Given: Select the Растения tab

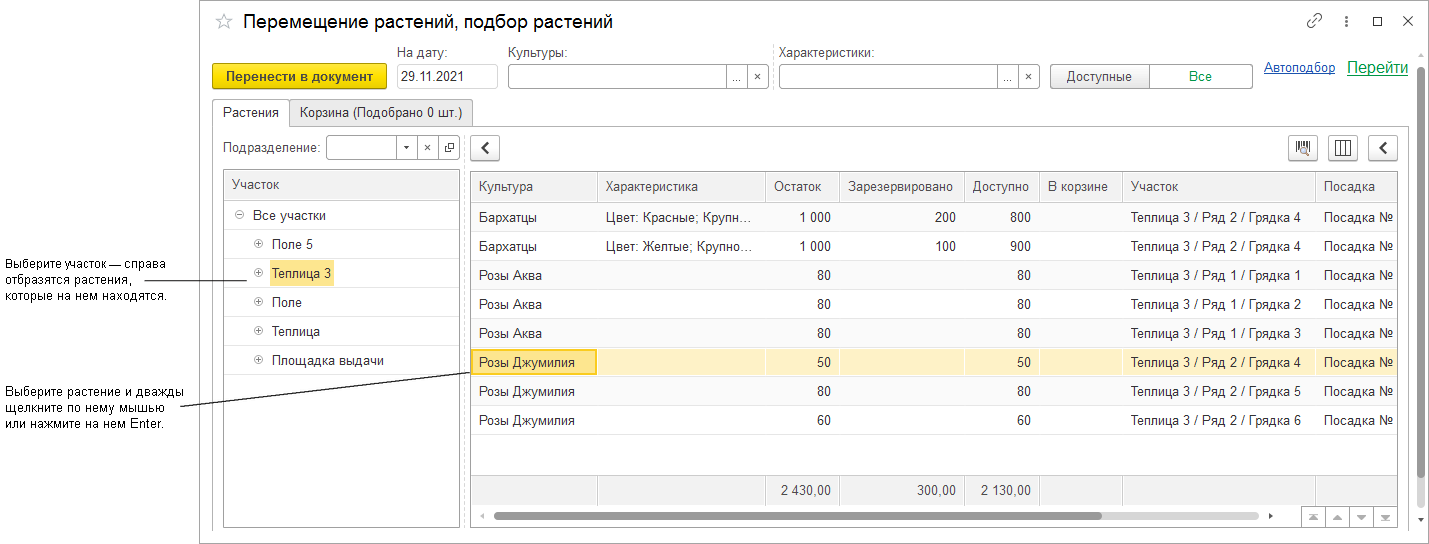Looking at the screenshot, I should (x=251, y=113).
